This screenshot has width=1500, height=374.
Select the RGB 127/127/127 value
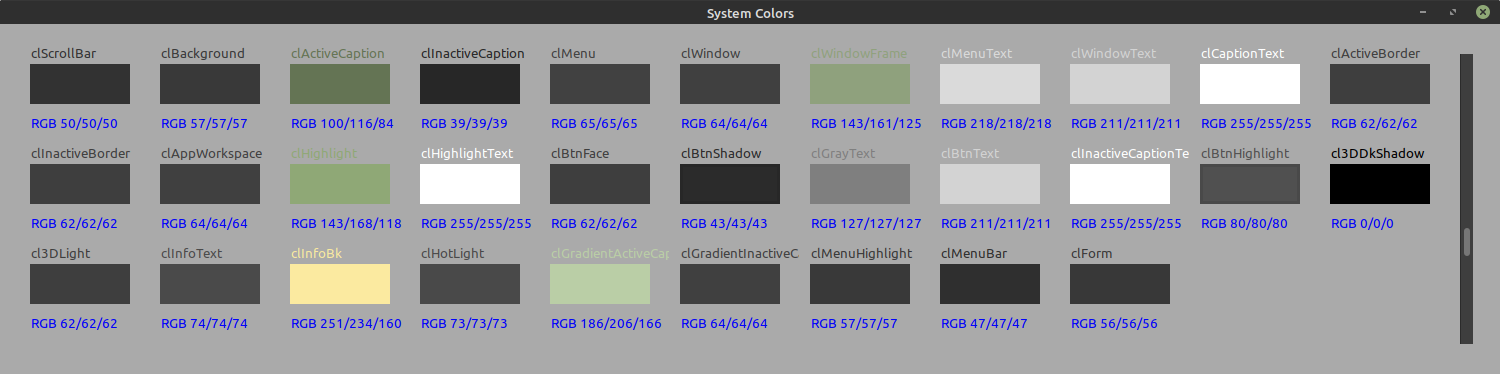click(866, 224)
